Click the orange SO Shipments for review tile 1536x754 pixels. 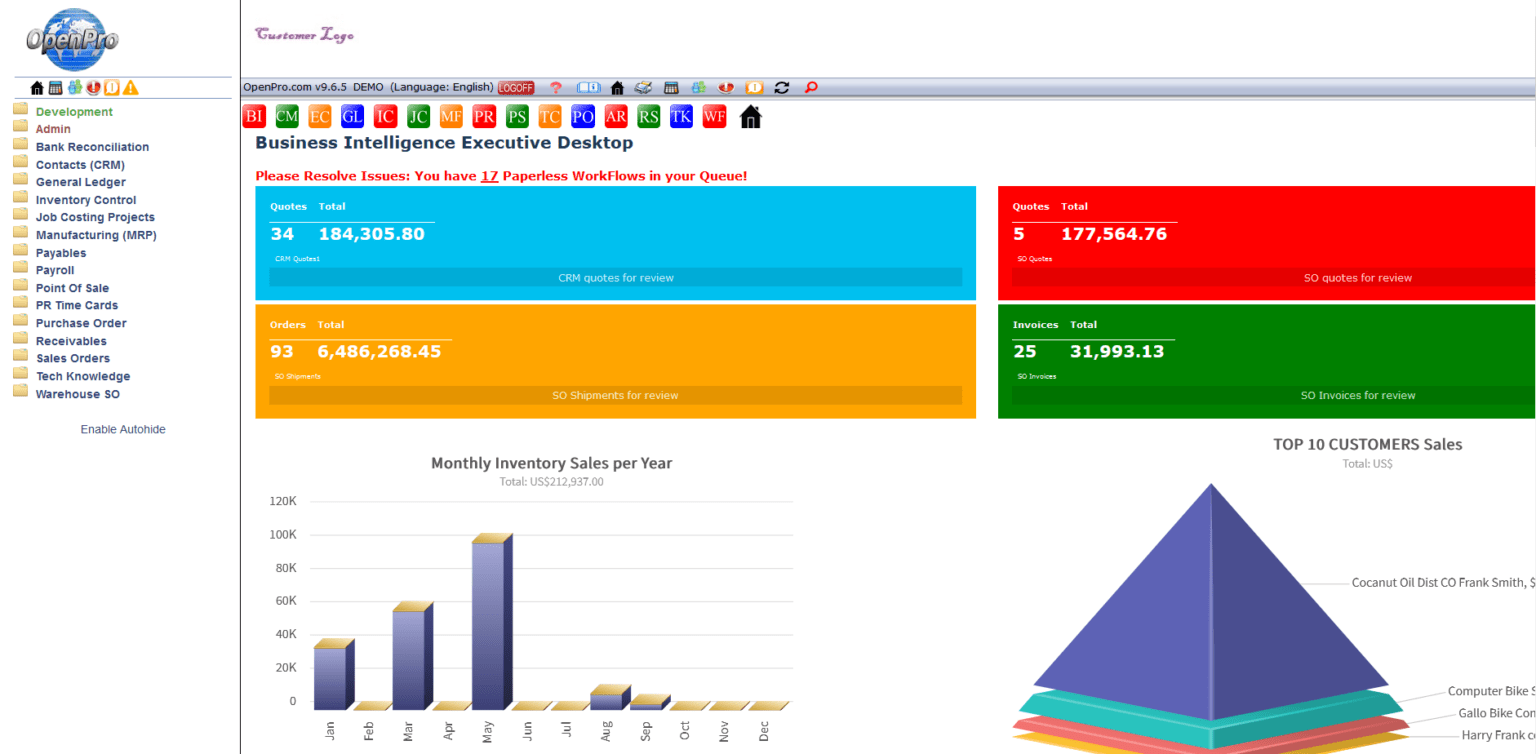click(615, 395)
